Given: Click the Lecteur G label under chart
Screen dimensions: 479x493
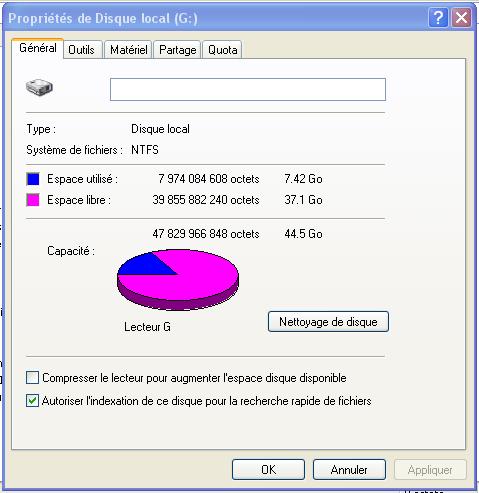Looking at the screenshot, I should coord(147,327).
